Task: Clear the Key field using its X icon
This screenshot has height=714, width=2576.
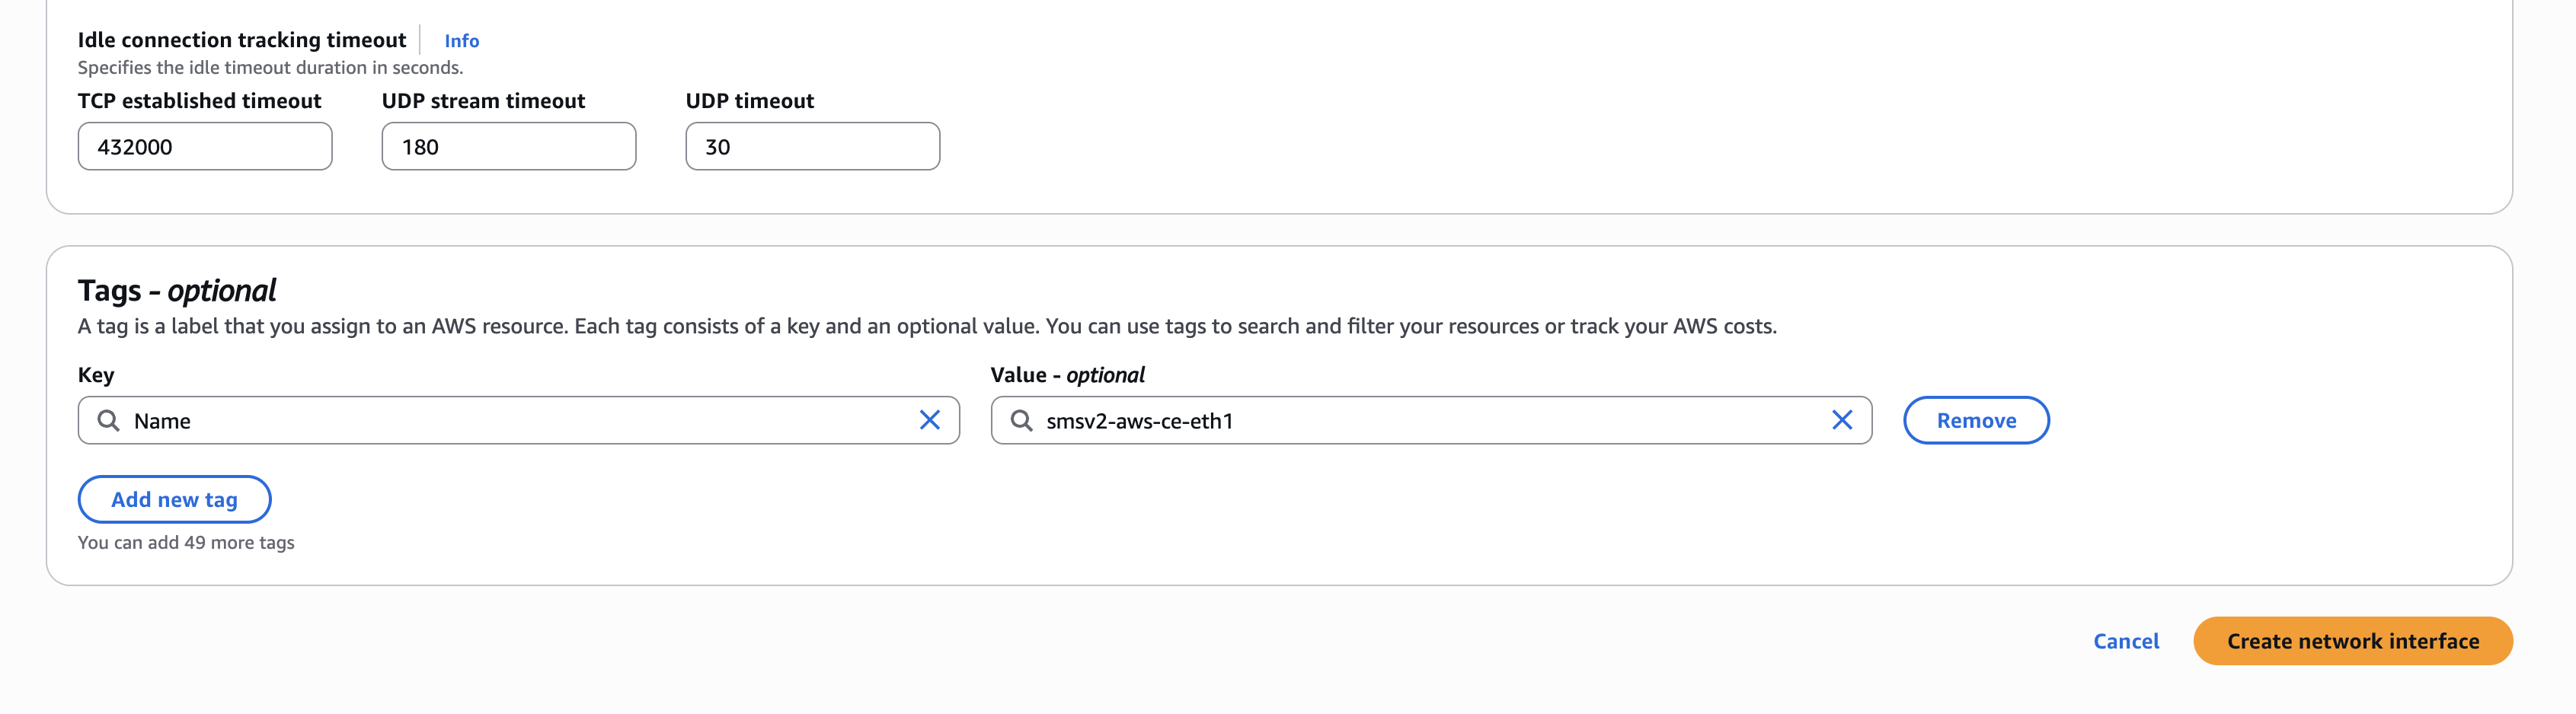Action: pos(929,420)
